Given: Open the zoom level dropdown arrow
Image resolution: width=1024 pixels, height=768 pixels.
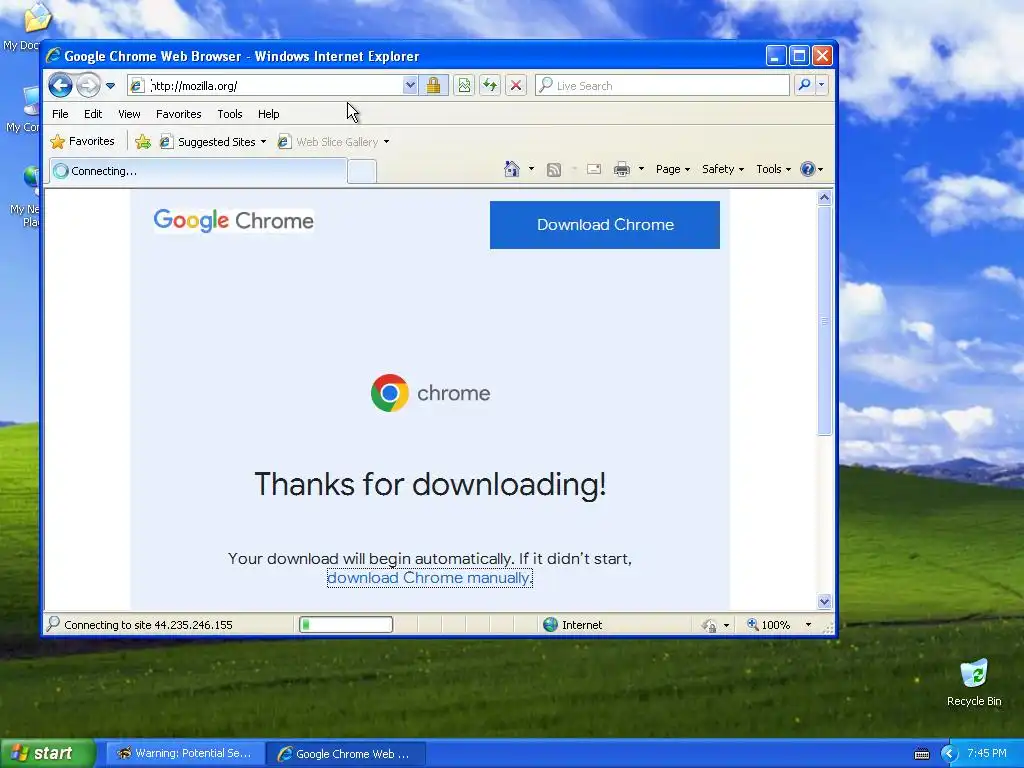Looking at the screenshot, I should (808, 625).
